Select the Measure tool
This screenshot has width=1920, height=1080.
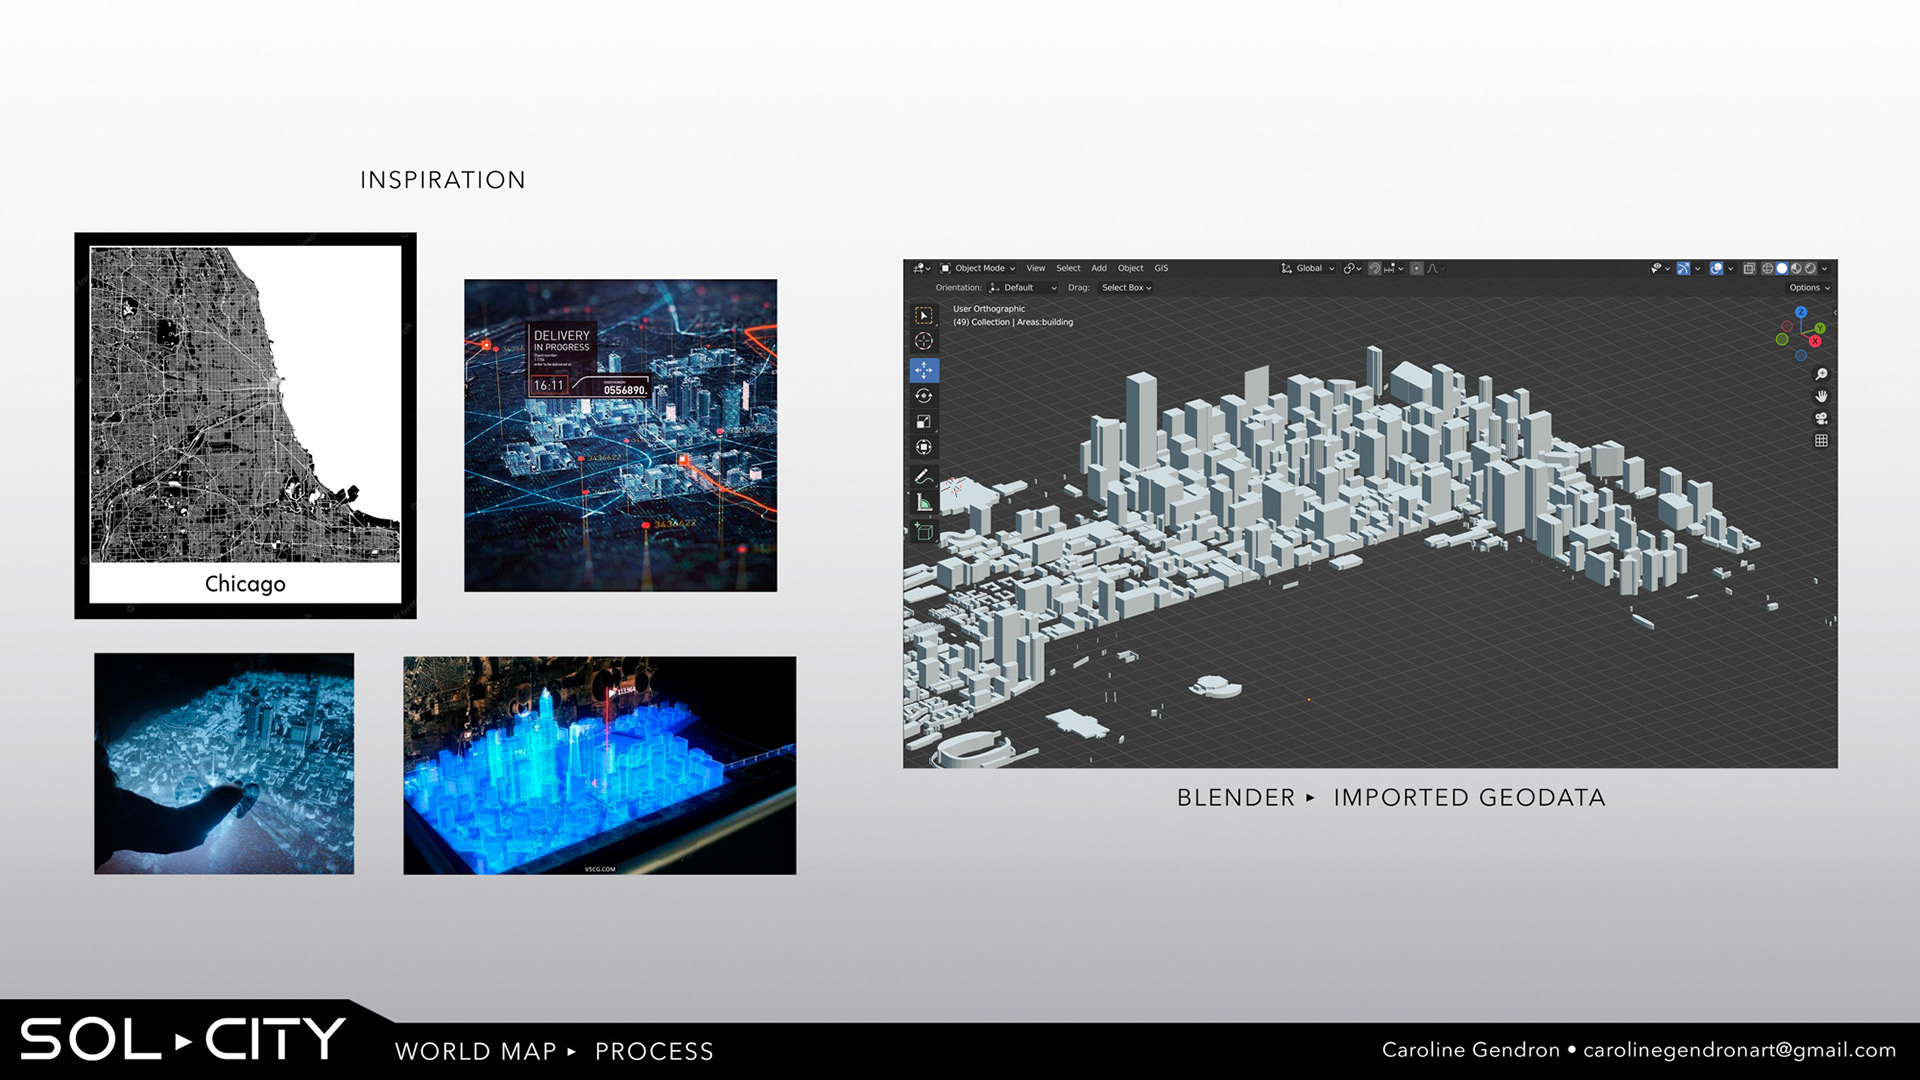(x=923, y=503)
